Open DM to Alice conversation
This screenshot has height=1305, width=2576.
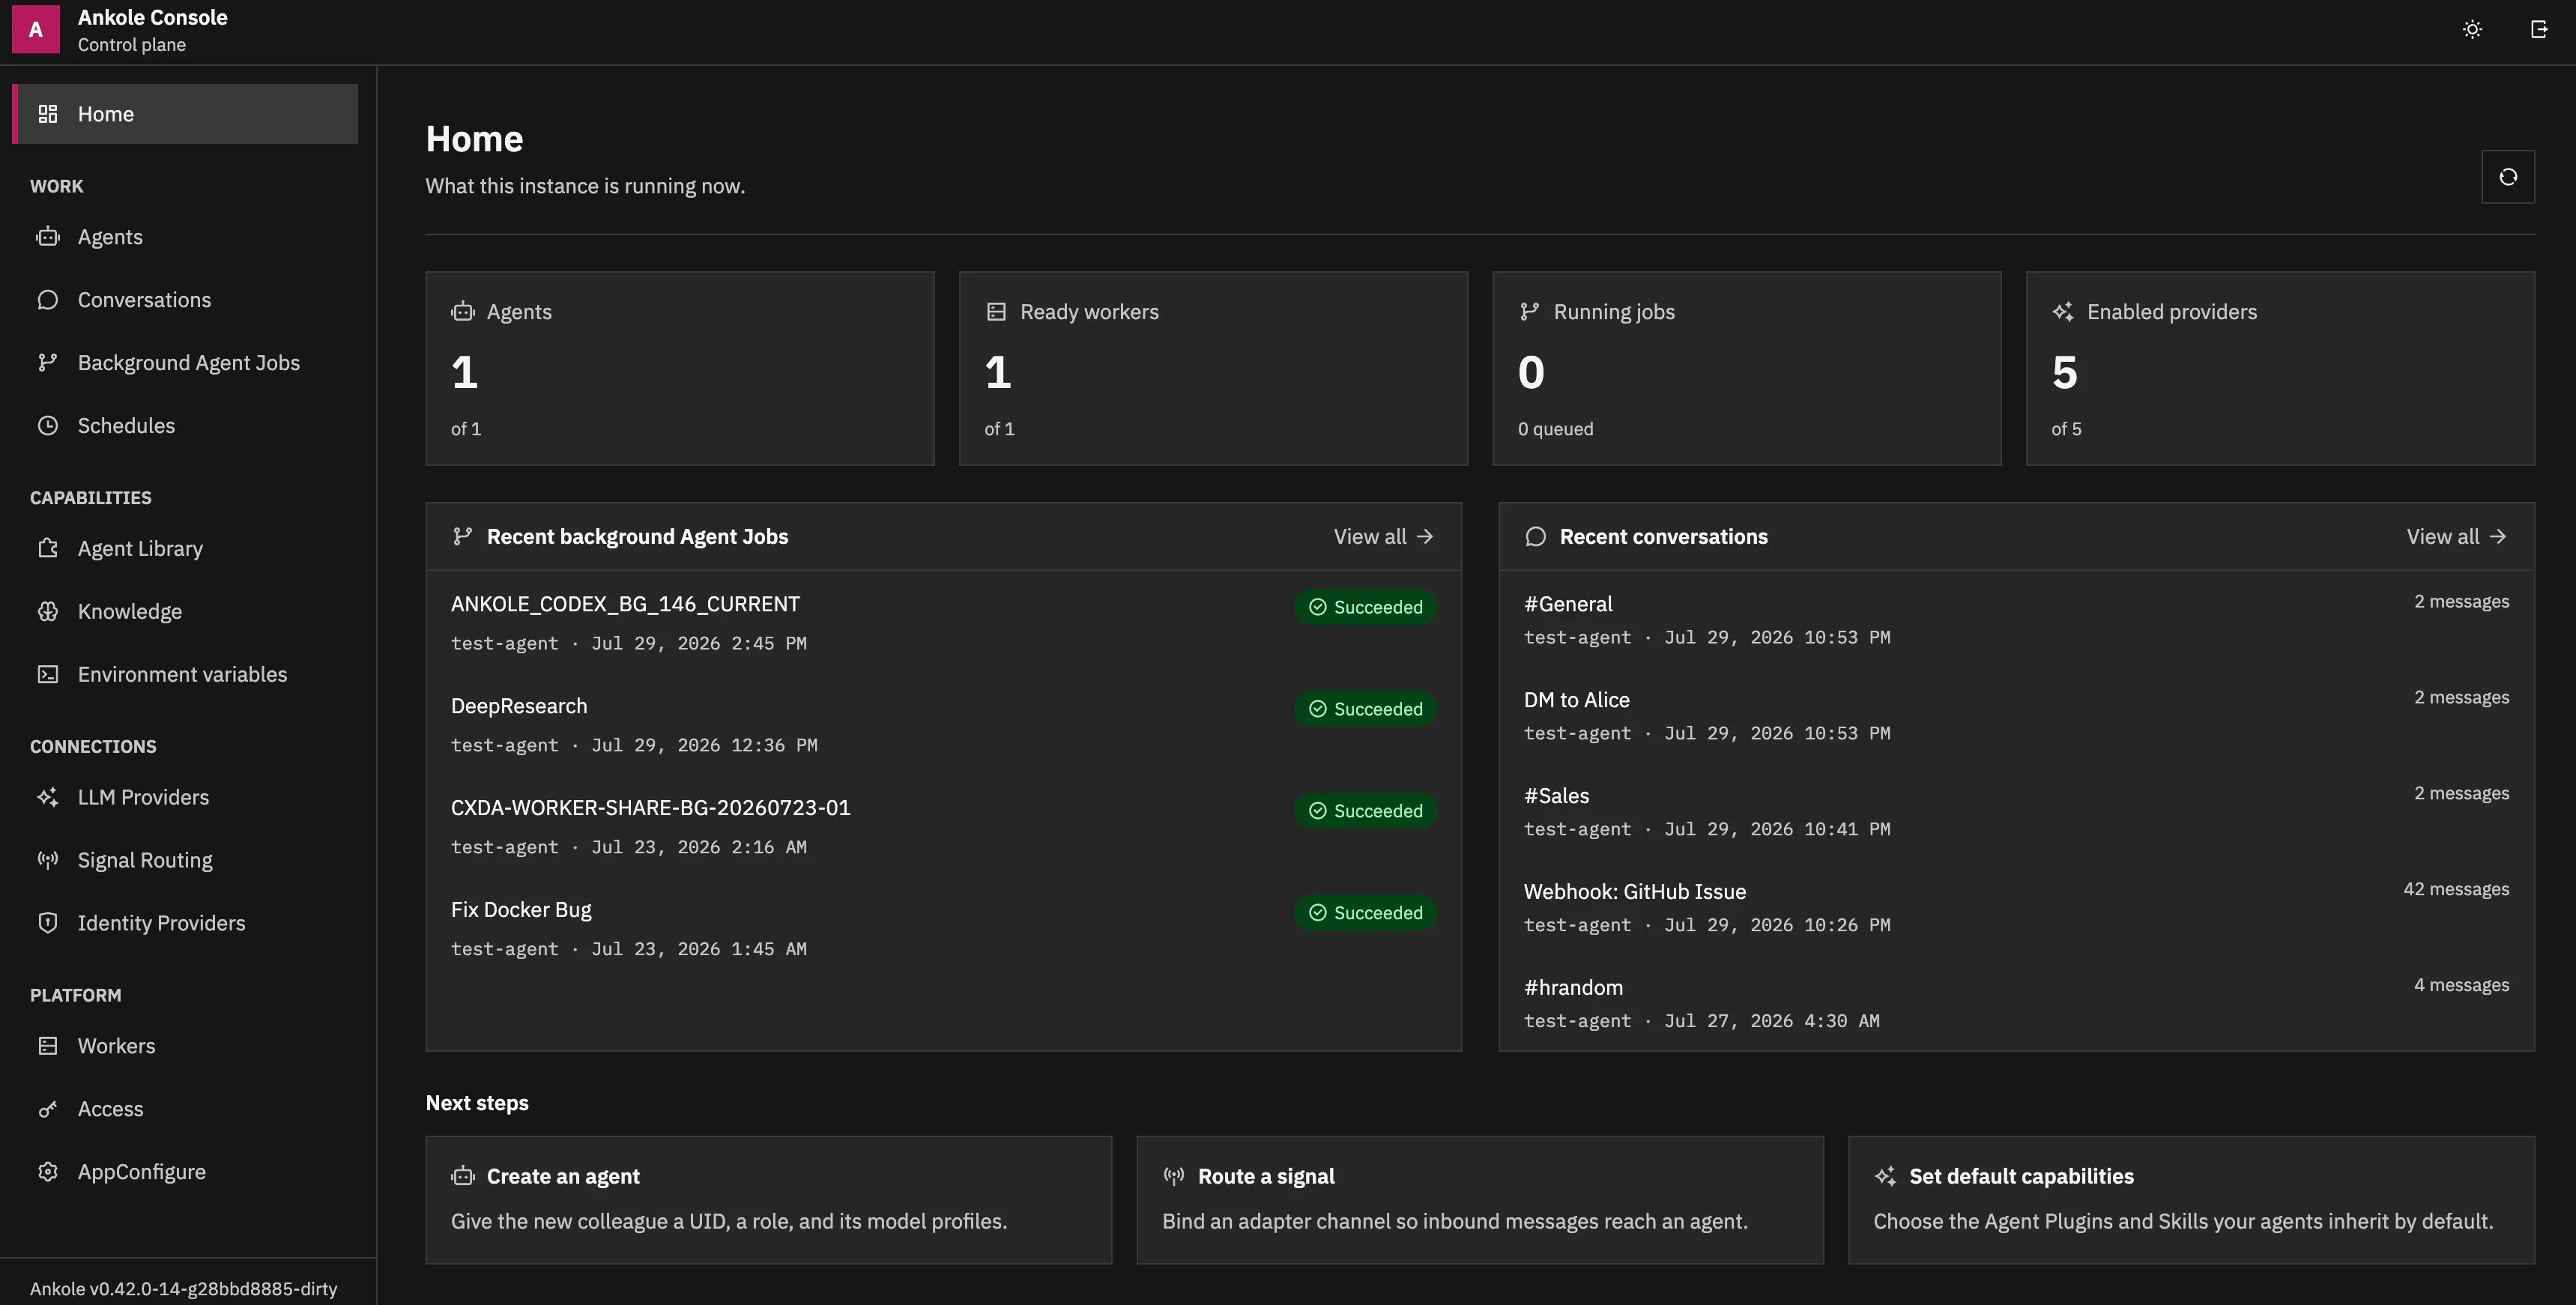coord(2016,716)
